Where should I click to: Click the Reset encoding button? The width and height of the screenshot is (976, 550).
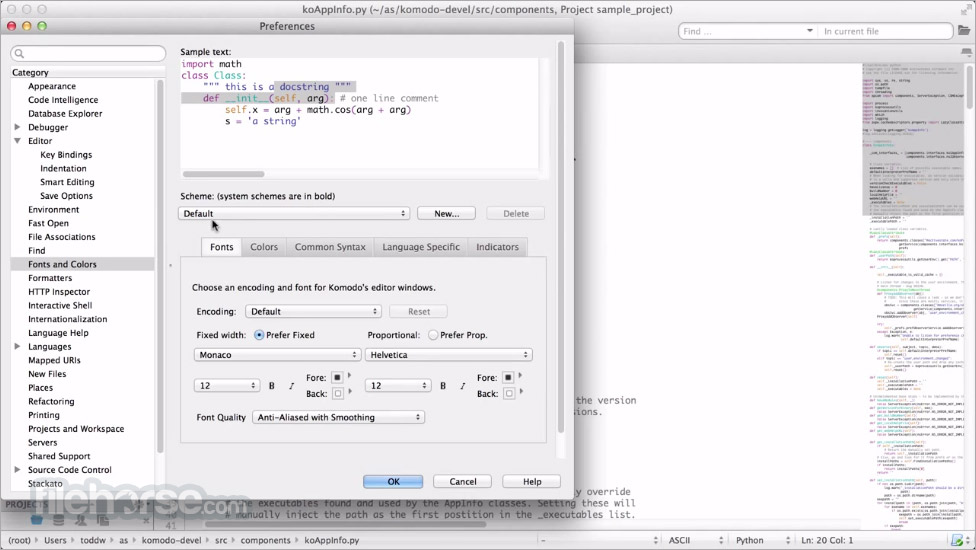[x=418, y=311]
